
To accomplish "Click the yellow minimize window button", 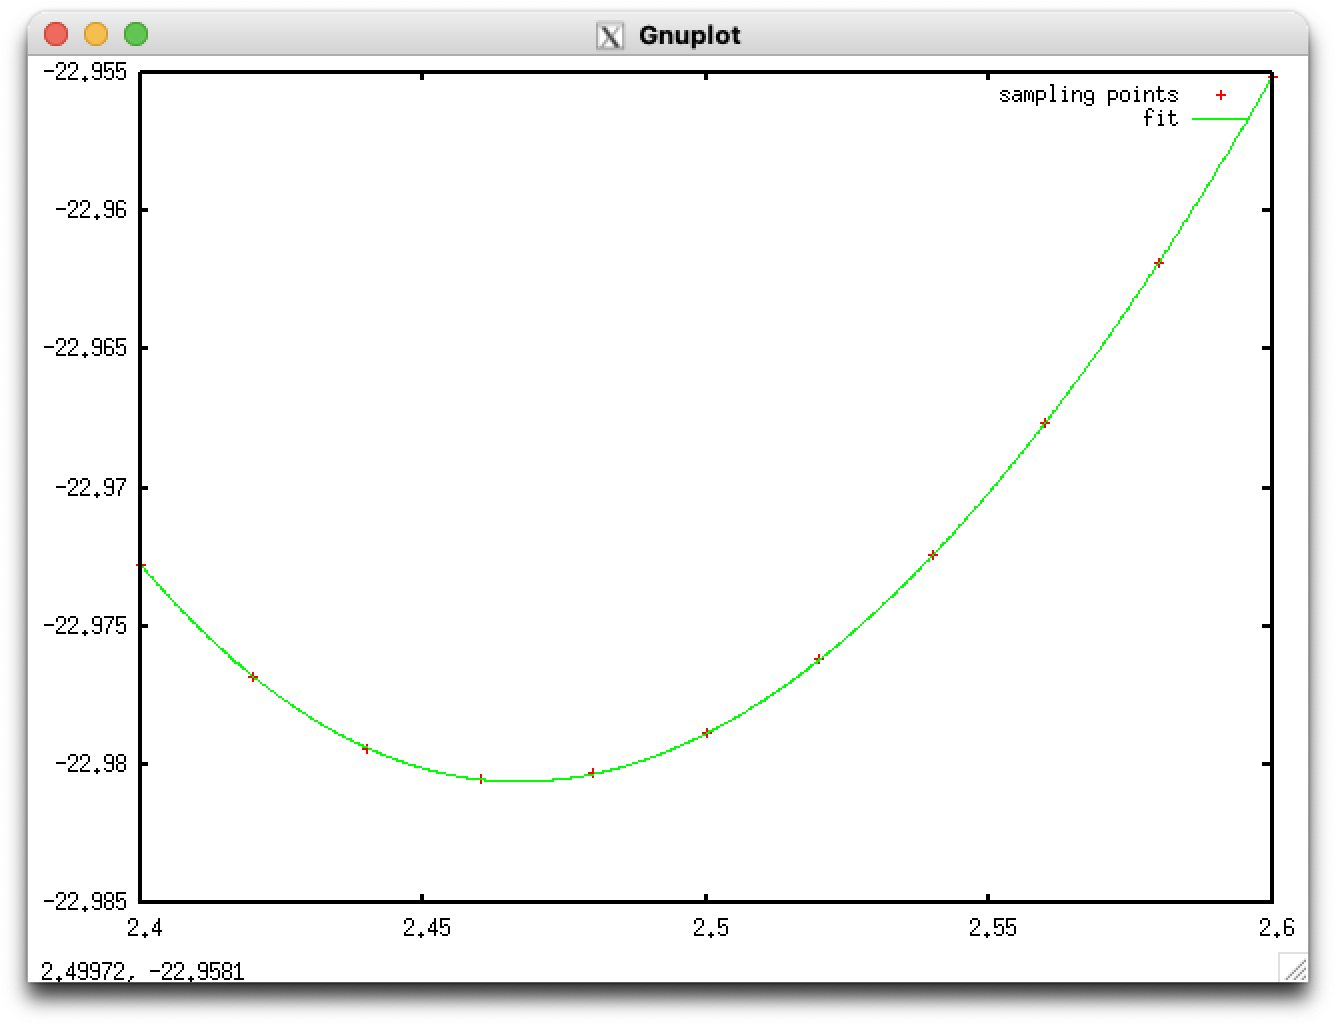I will pos(96,34).
